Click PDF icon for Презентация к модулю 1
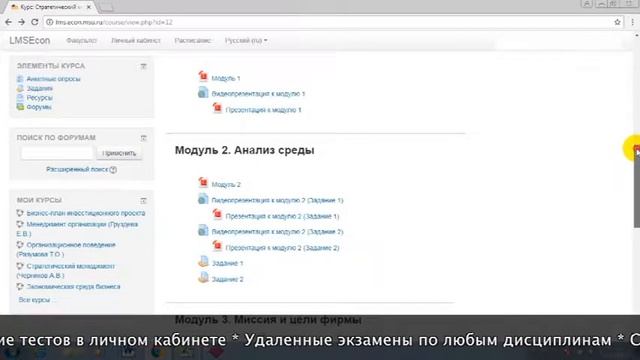640x360 pixels. point(217,108)
